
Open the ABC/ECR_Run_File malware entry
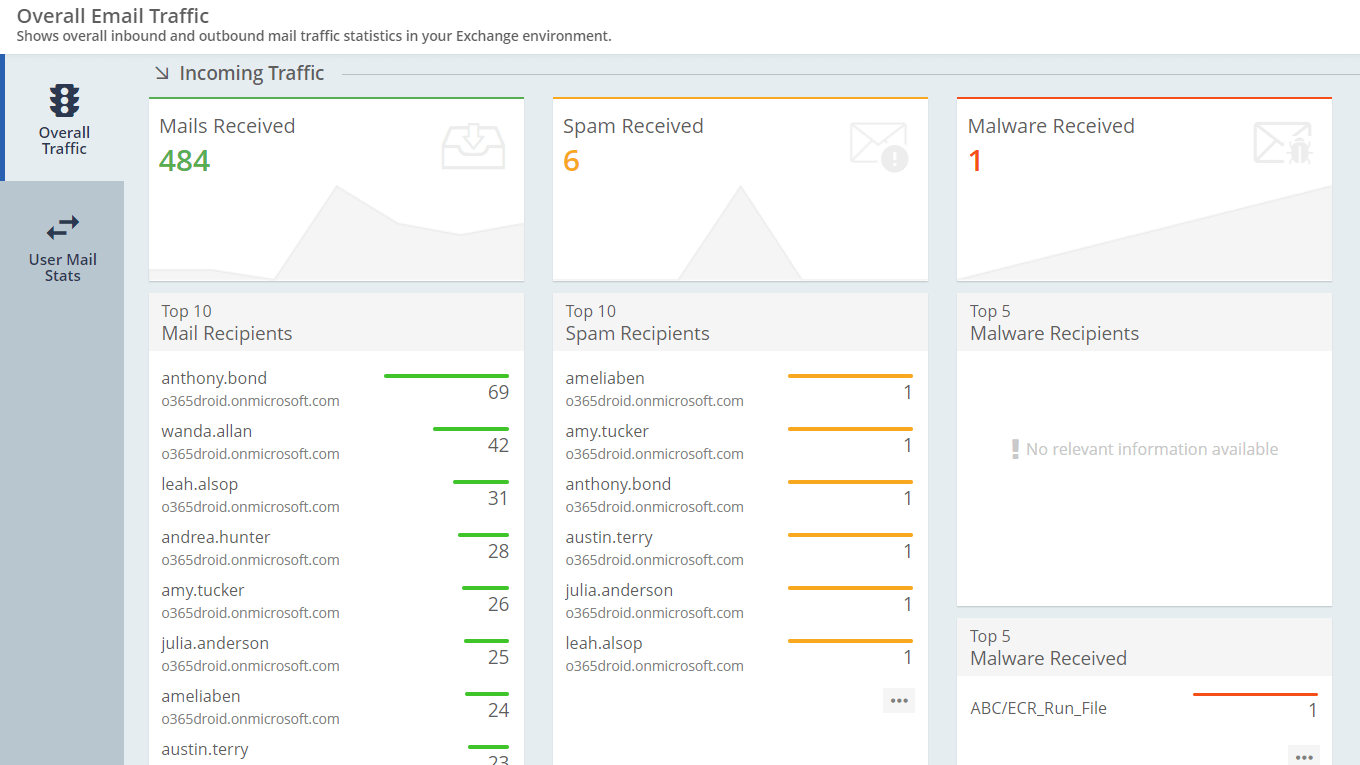point(1037,708)
